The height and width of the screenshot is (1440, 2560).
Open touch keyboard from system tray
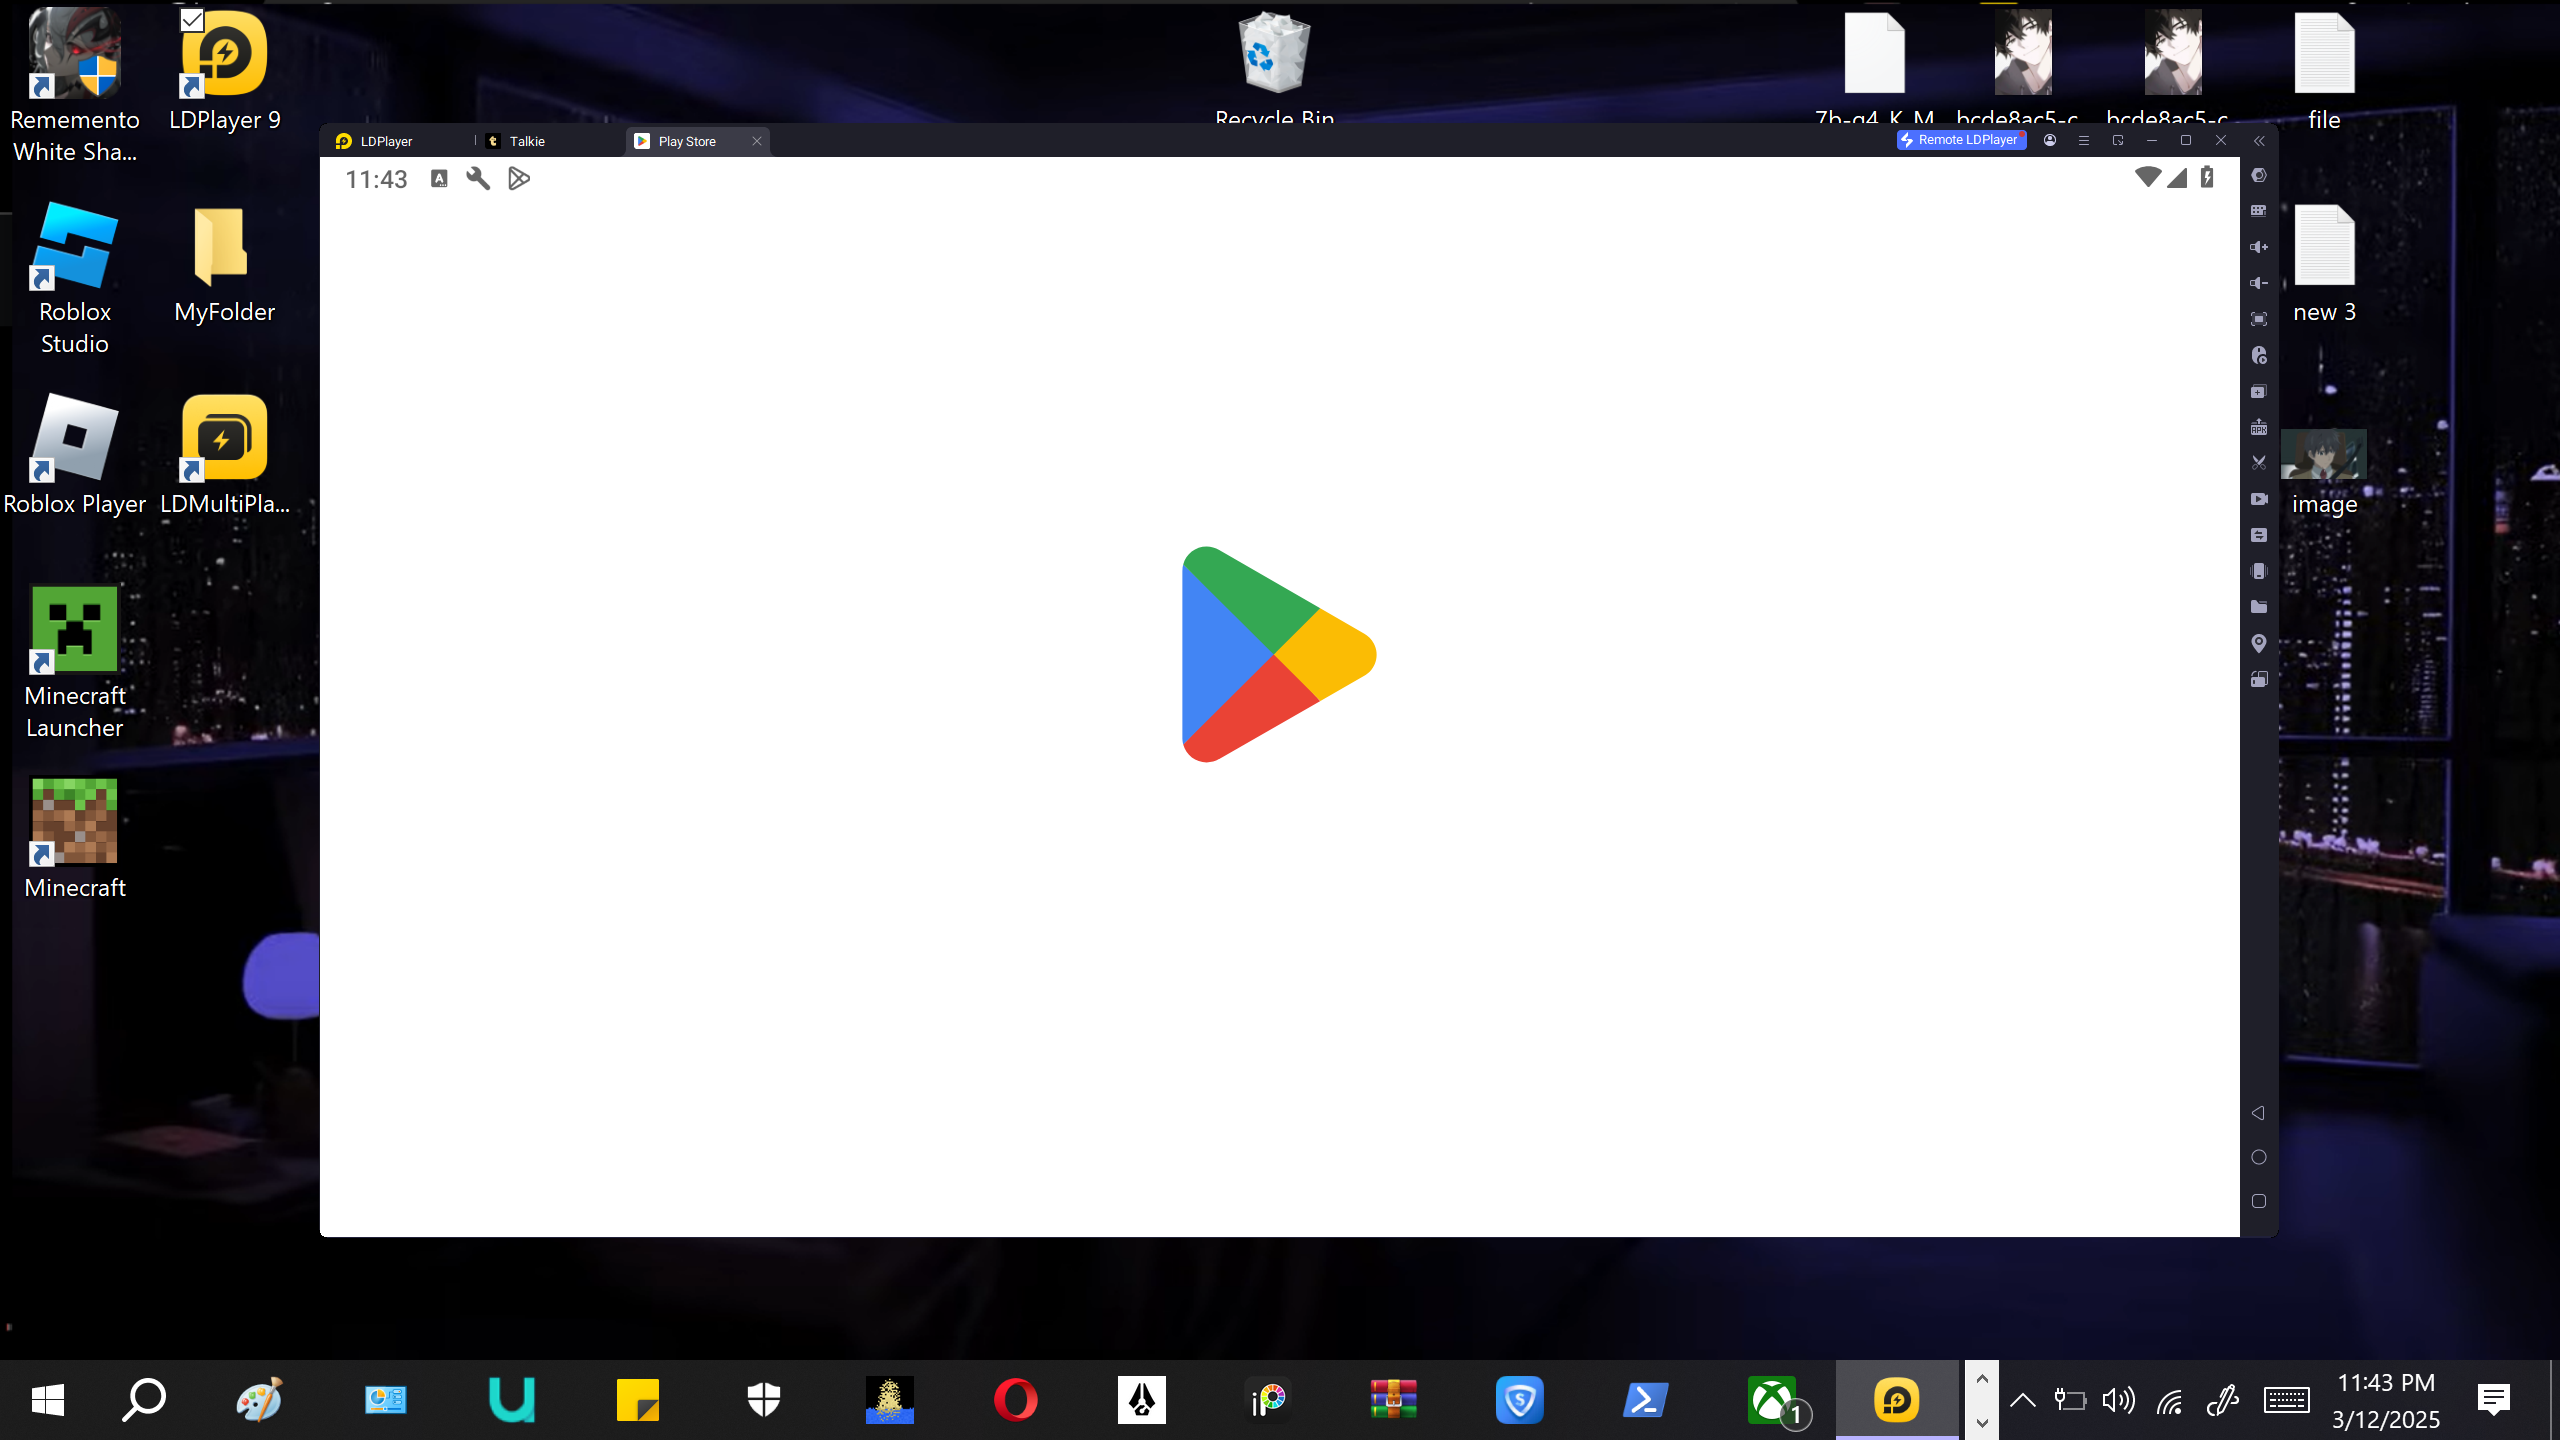click(2286, 1400)
